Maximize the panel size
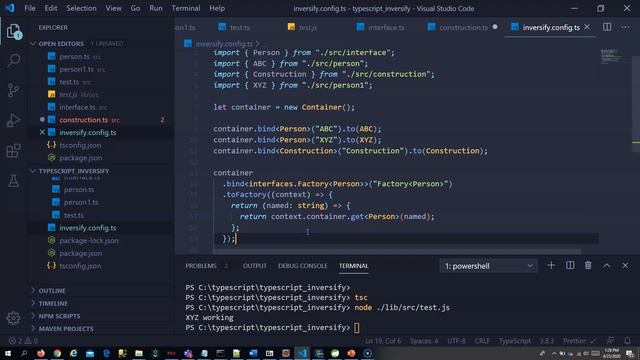 (x=607, y=266)
